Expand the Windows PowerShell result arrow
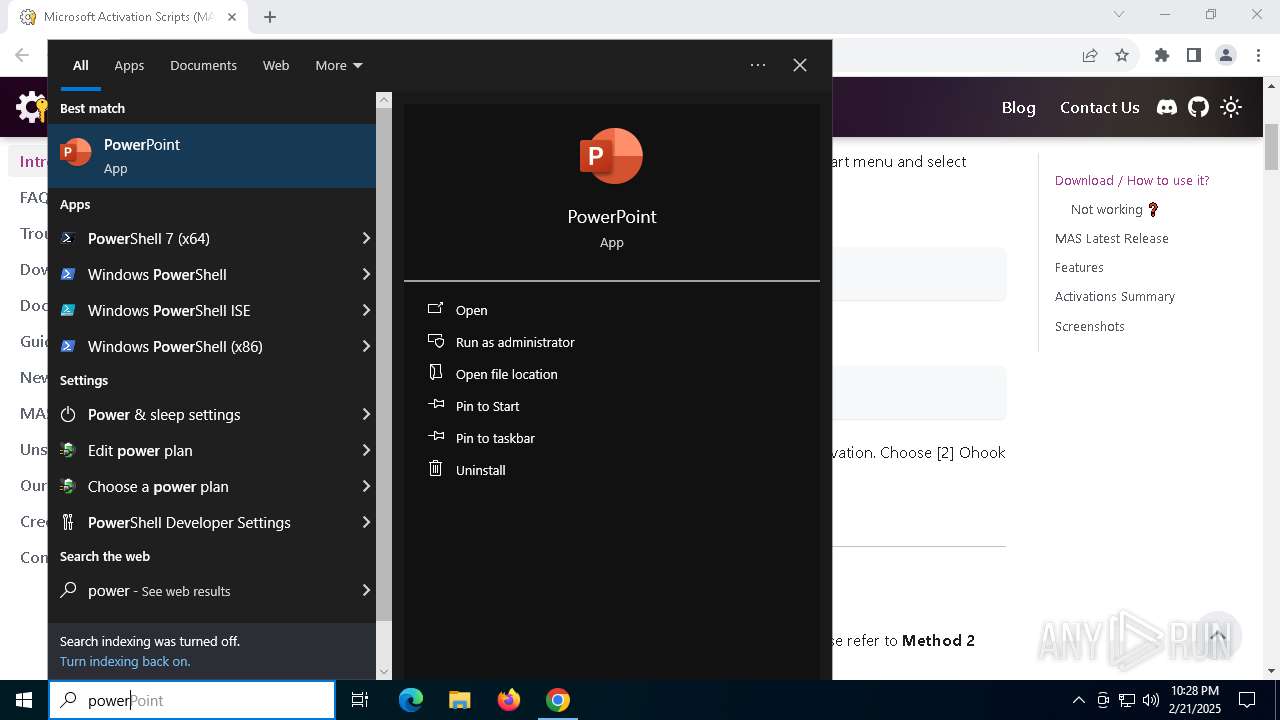The image size is (1280, 720). pos(366,274)
